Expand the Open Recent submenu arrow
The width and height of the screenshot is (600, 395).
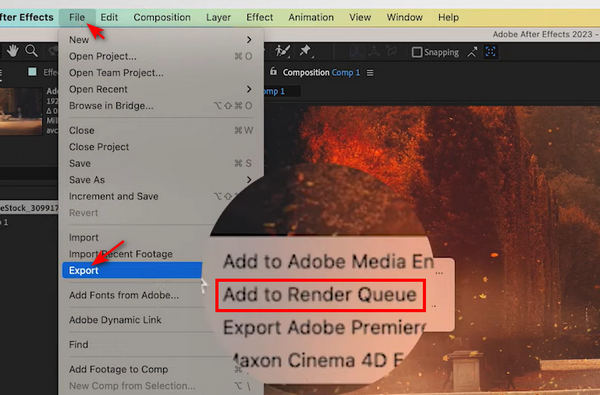[249, 89]
